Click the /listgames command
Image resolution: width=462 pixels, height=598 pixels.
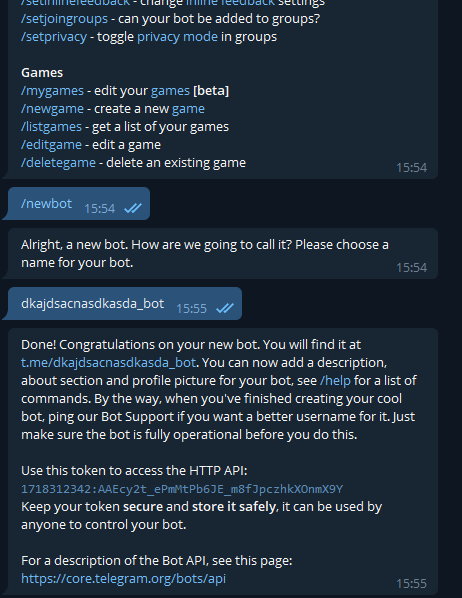[52, 127]
